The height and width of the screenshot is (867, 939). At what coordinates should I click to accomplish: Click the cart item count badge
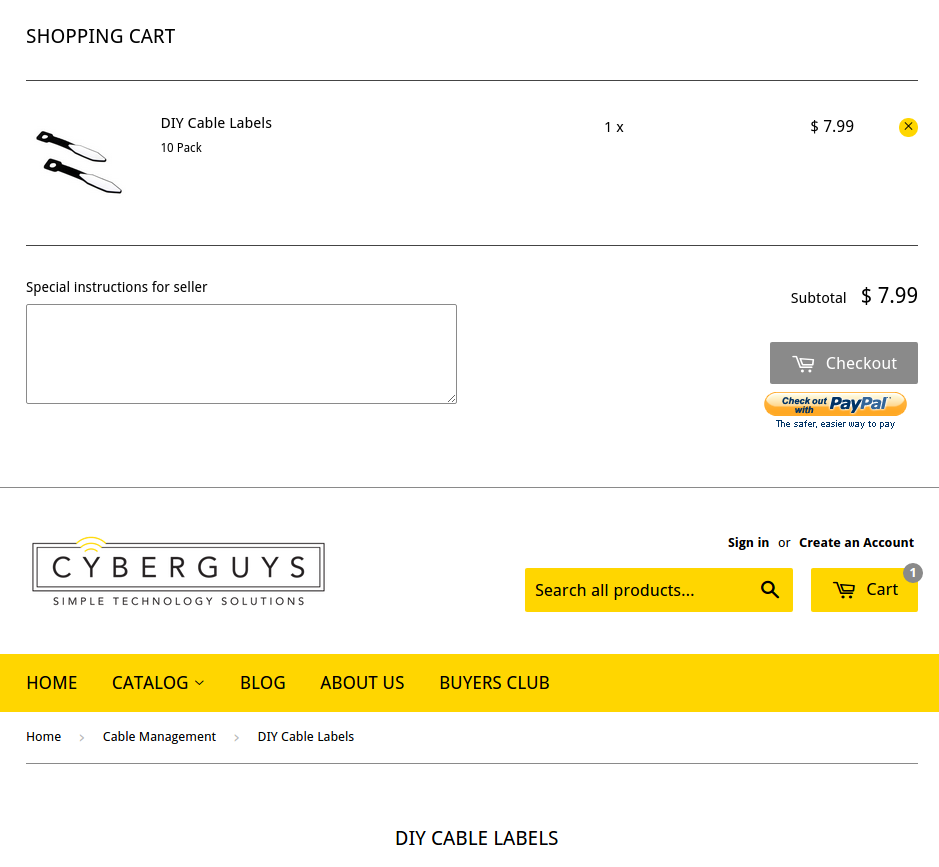coord(912,573)
